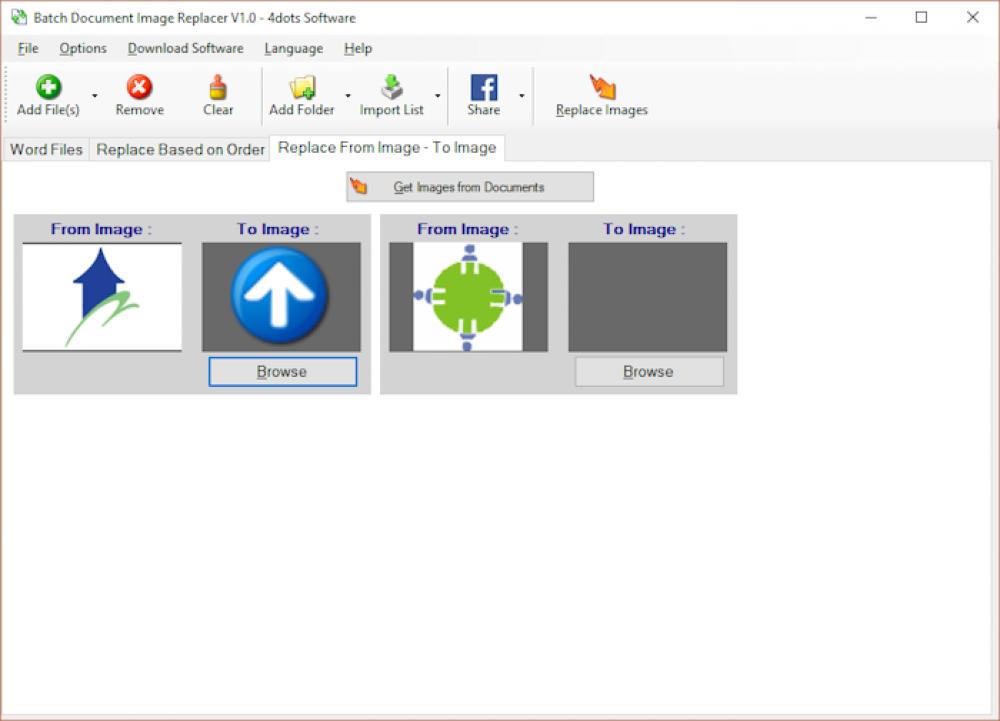Image resolution: width=1000 pixels, height=721 pixels.
Task: Open the Replace Based on Order tab
Action: (x=180, y=149)
